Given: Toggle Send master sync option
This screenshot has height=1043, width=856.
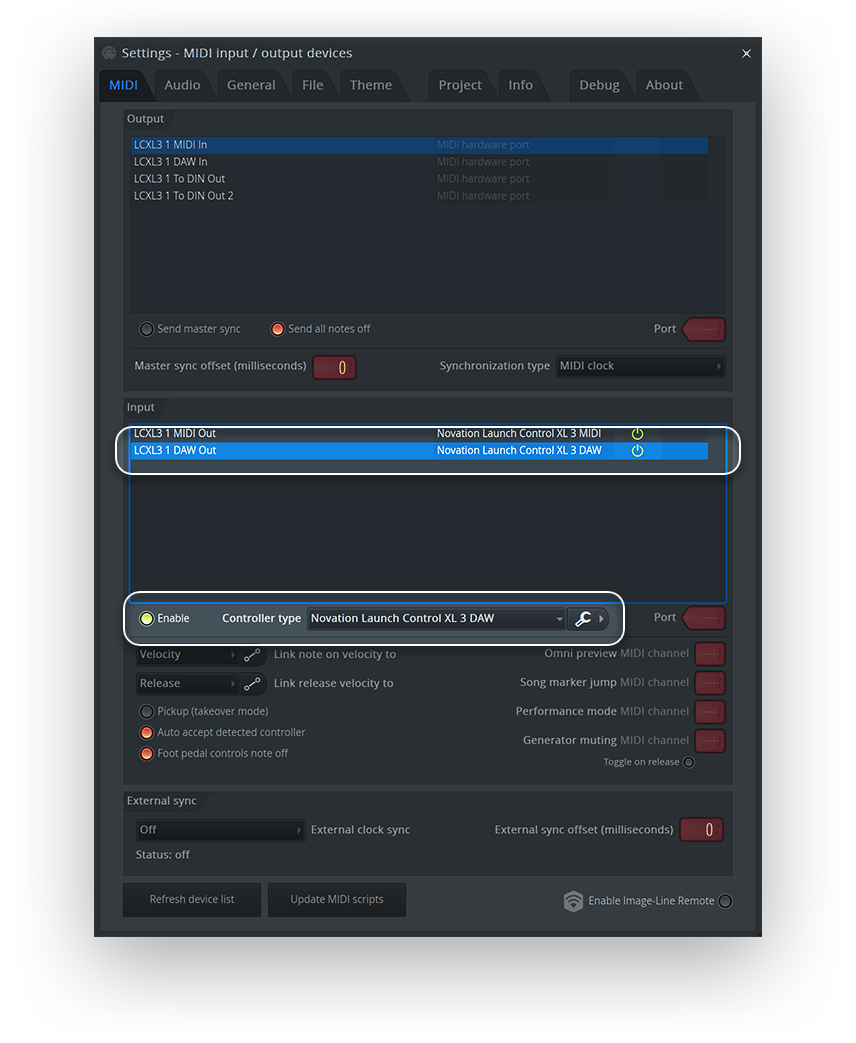Looking at the screenshot, I should [x=146, y=329].
